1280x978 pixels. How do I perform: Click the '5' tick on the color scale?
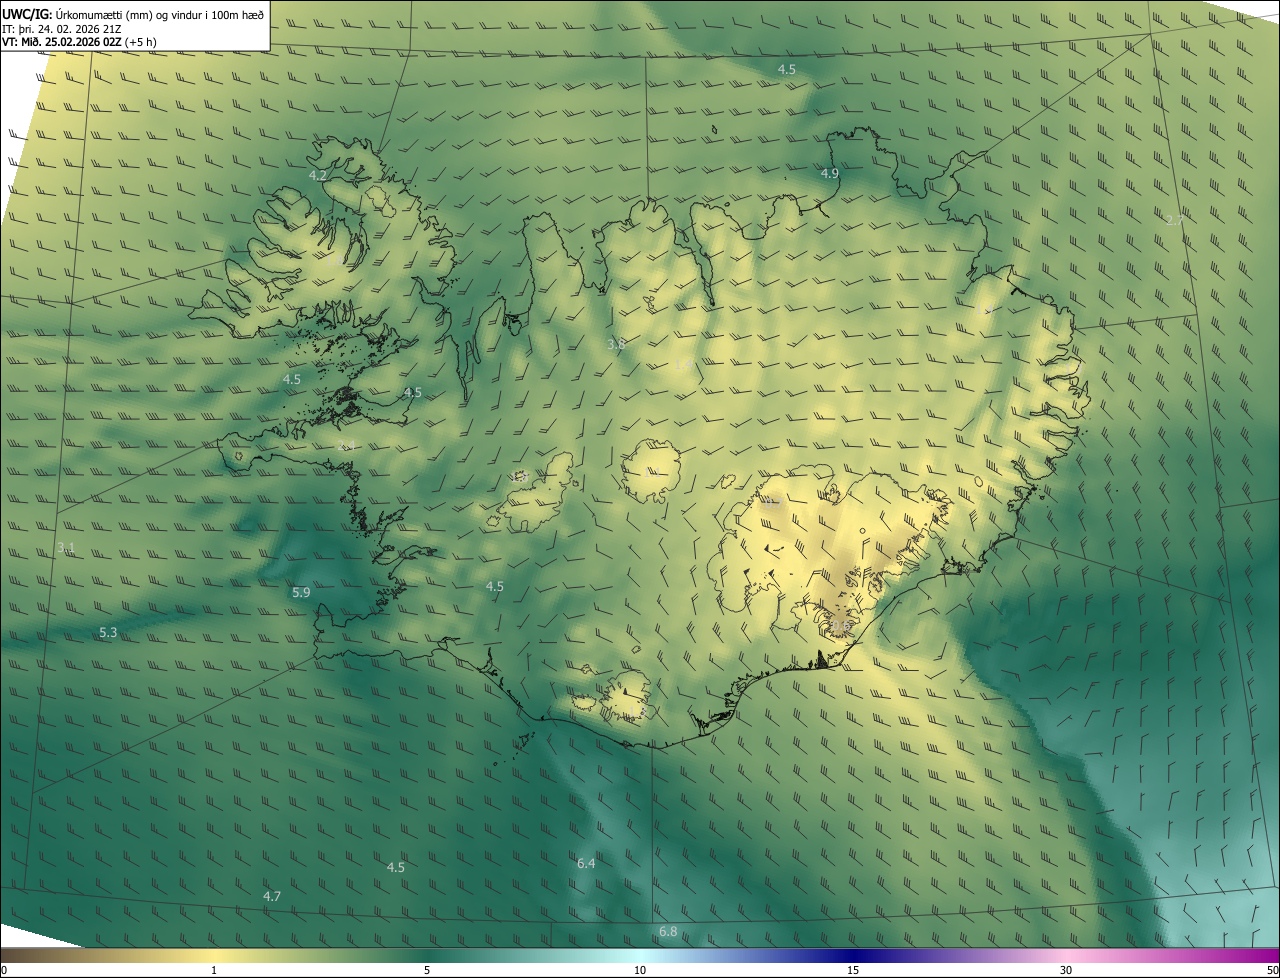coord(427,970)
